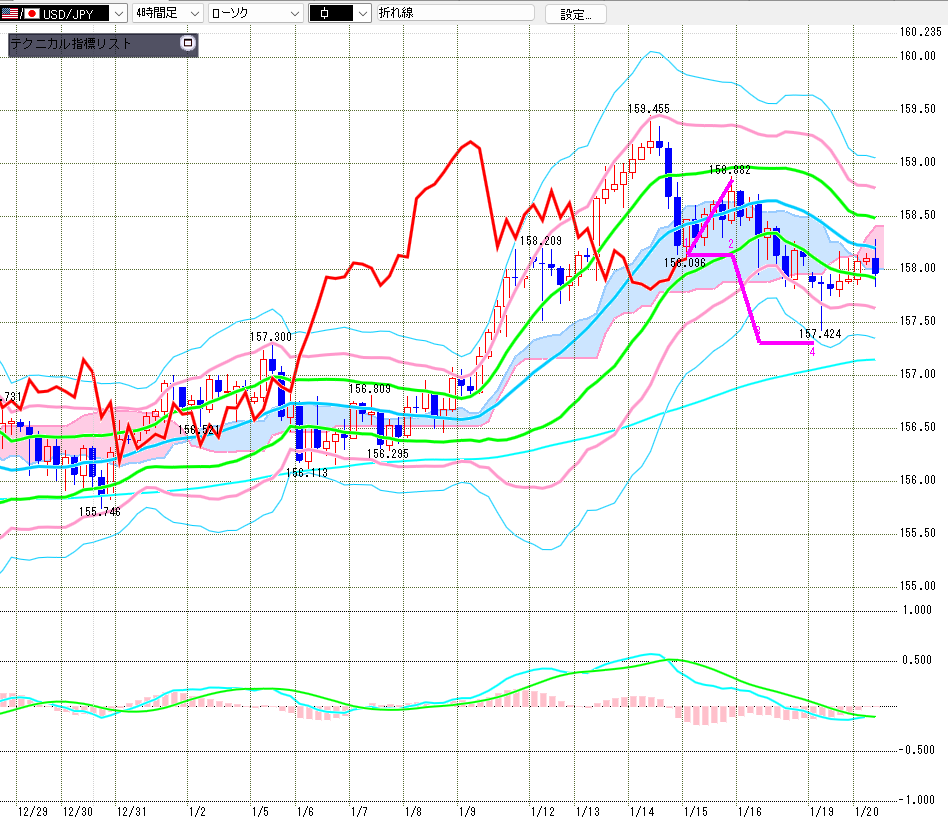
Task: Expand the テクニカル指標リスト panel via its square icon
Action: (x=186, y=43)
